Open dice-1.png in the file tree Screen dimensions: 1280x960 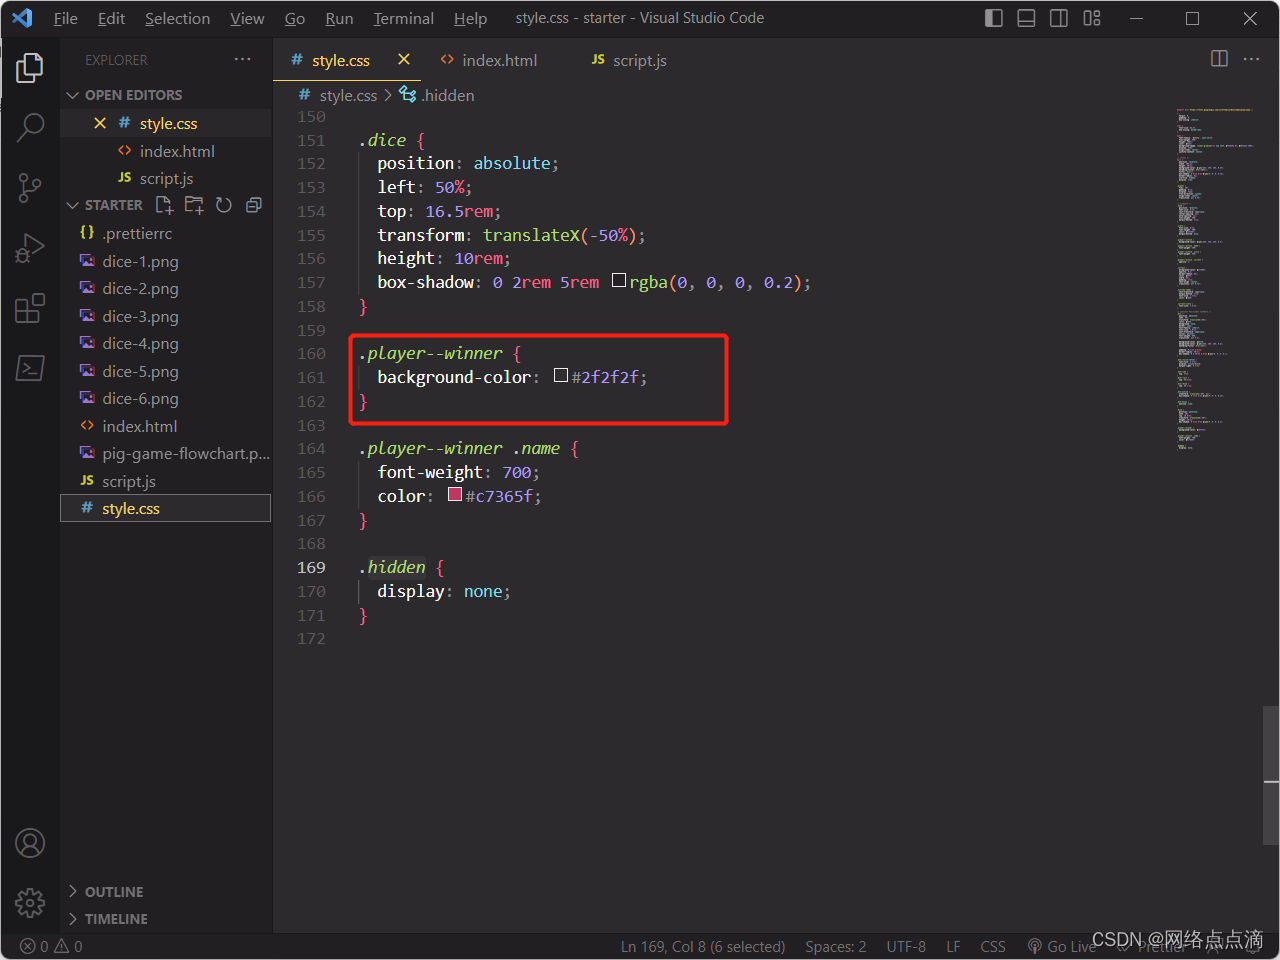click(x=166, y=261)
